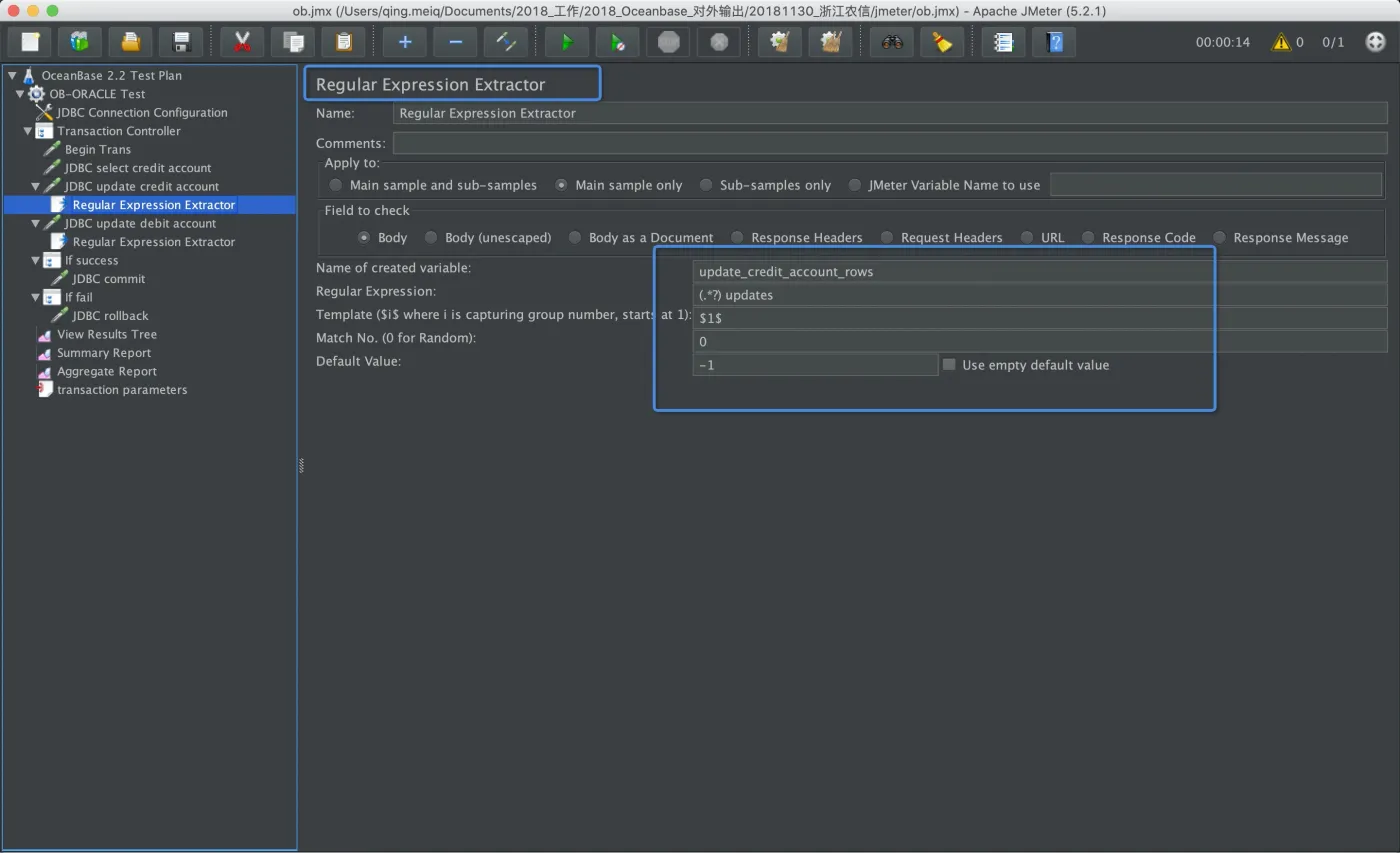This screenshot has height=853, width=1400.
Task: Choose 'Body as a Document' radio
Action: [575, 237]
